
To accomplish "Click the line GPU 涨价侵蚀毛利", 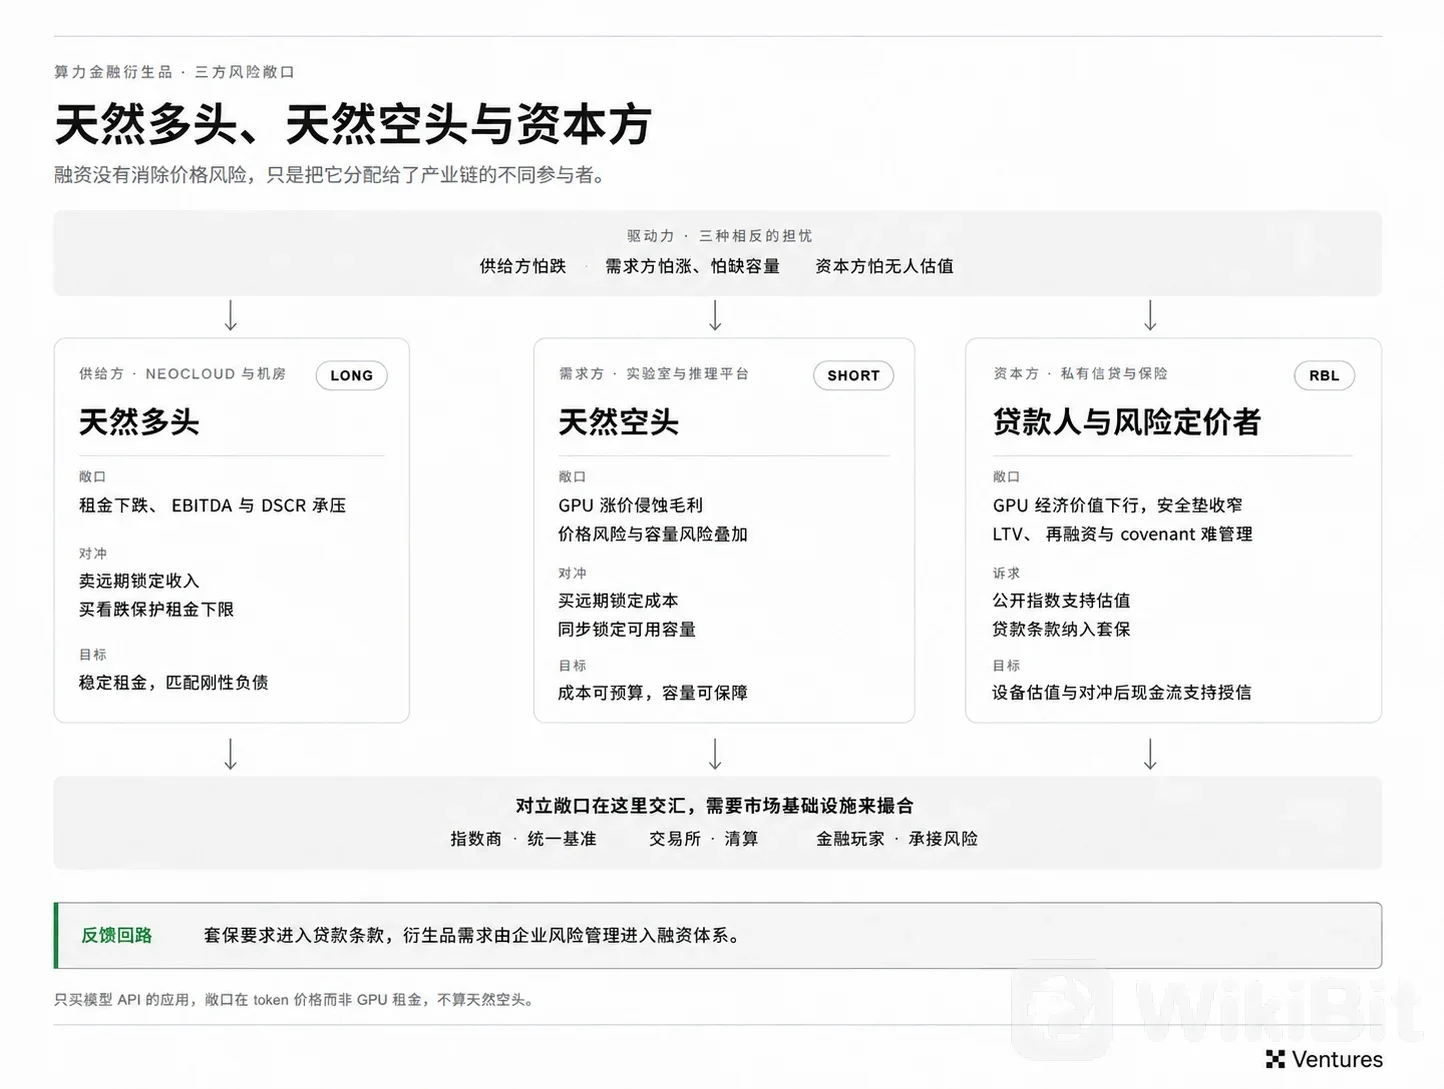I will tap(631, 505).
